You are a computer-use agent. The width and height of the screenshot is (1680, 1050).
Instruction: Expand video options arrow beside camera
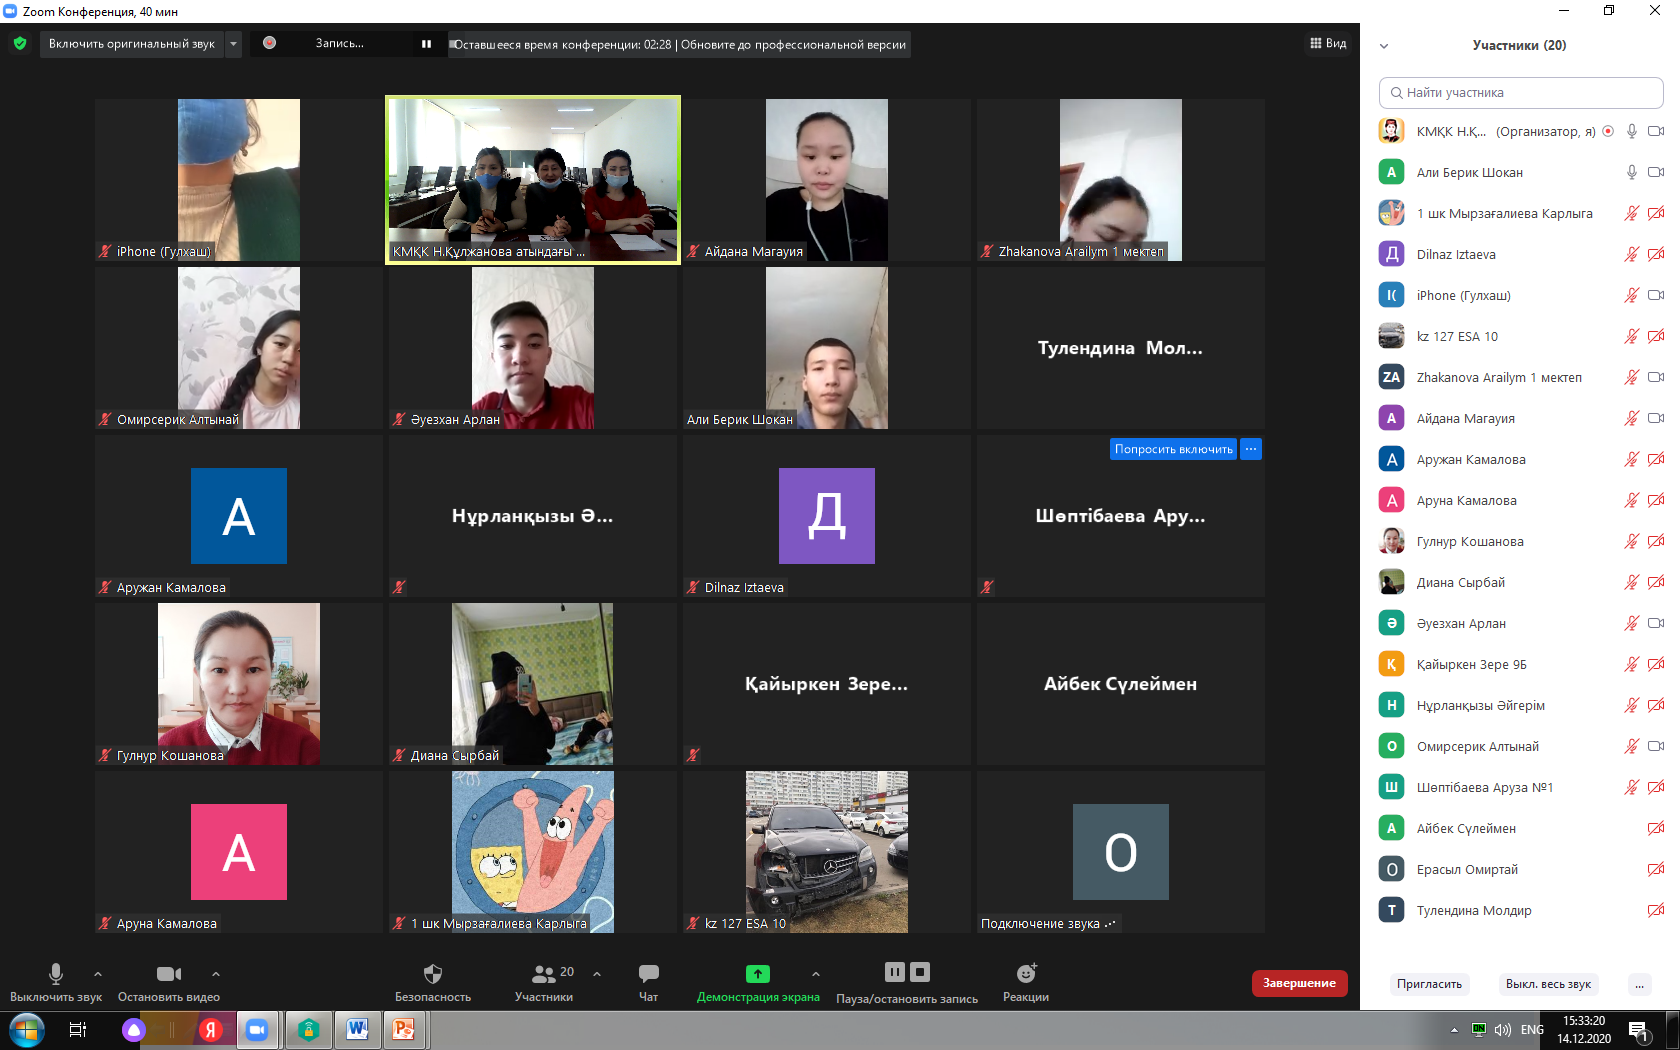pos(216,974)
